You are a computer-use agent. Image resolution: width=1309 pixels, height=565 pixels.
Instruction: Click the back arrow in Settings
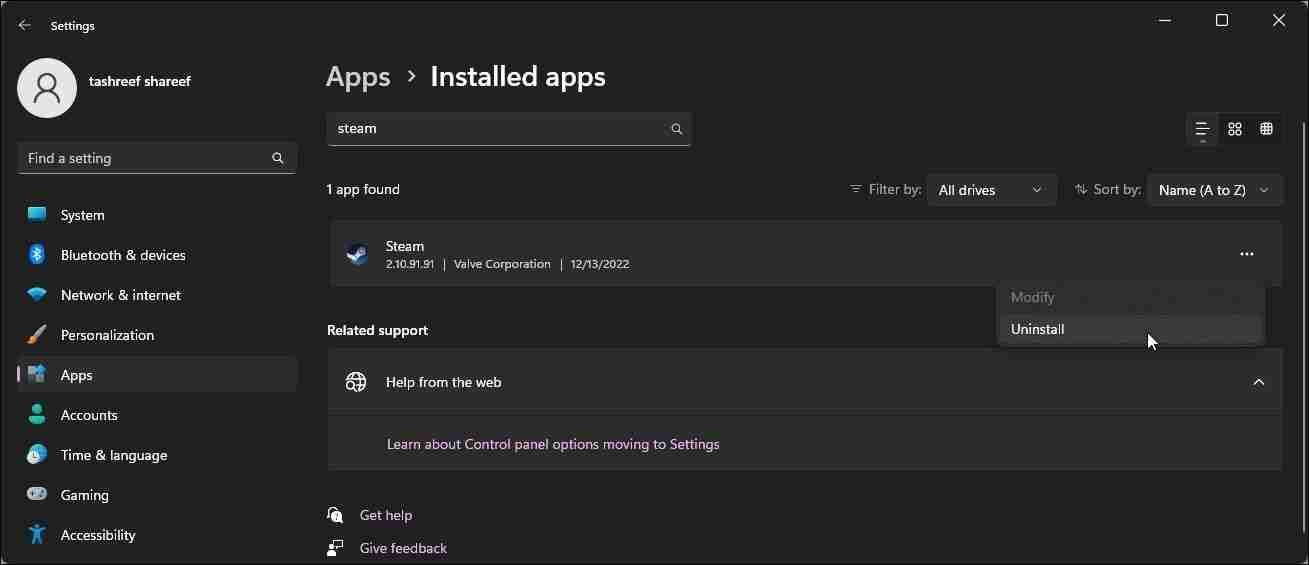[x=25, y=25]
